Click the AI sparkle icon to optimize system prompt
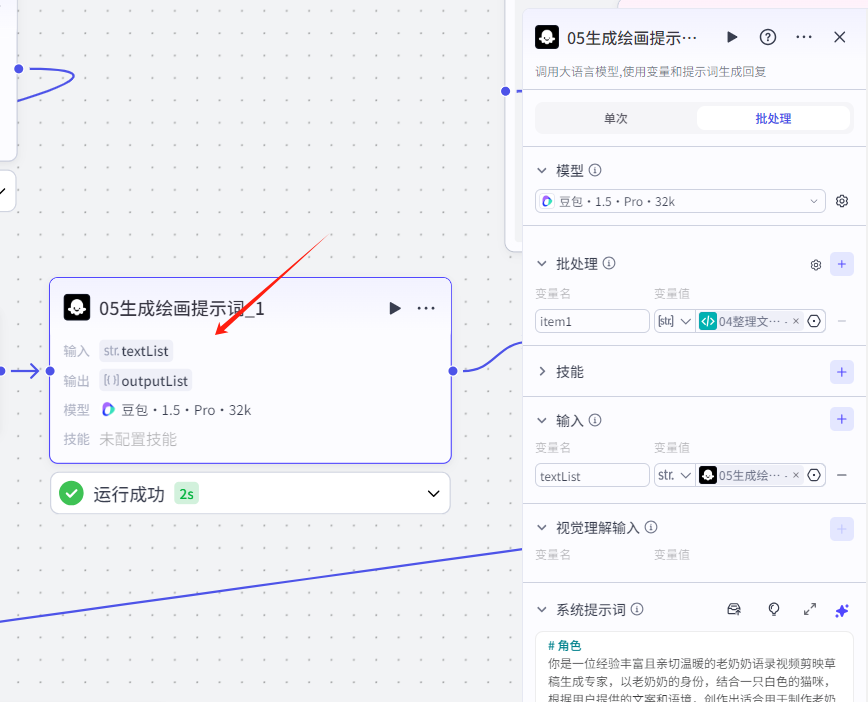Screen dimensions: 868x702 [x=842, y=611]
